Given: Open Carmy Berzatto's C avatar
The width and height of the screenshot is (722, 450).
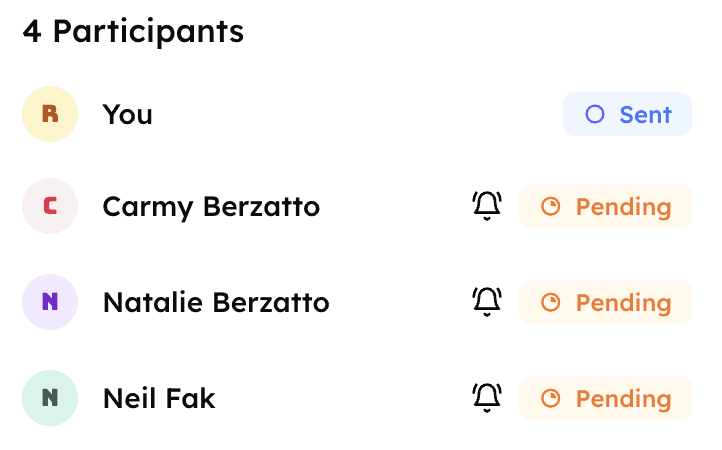Looking at the screenshot, I should coord(50,206).
